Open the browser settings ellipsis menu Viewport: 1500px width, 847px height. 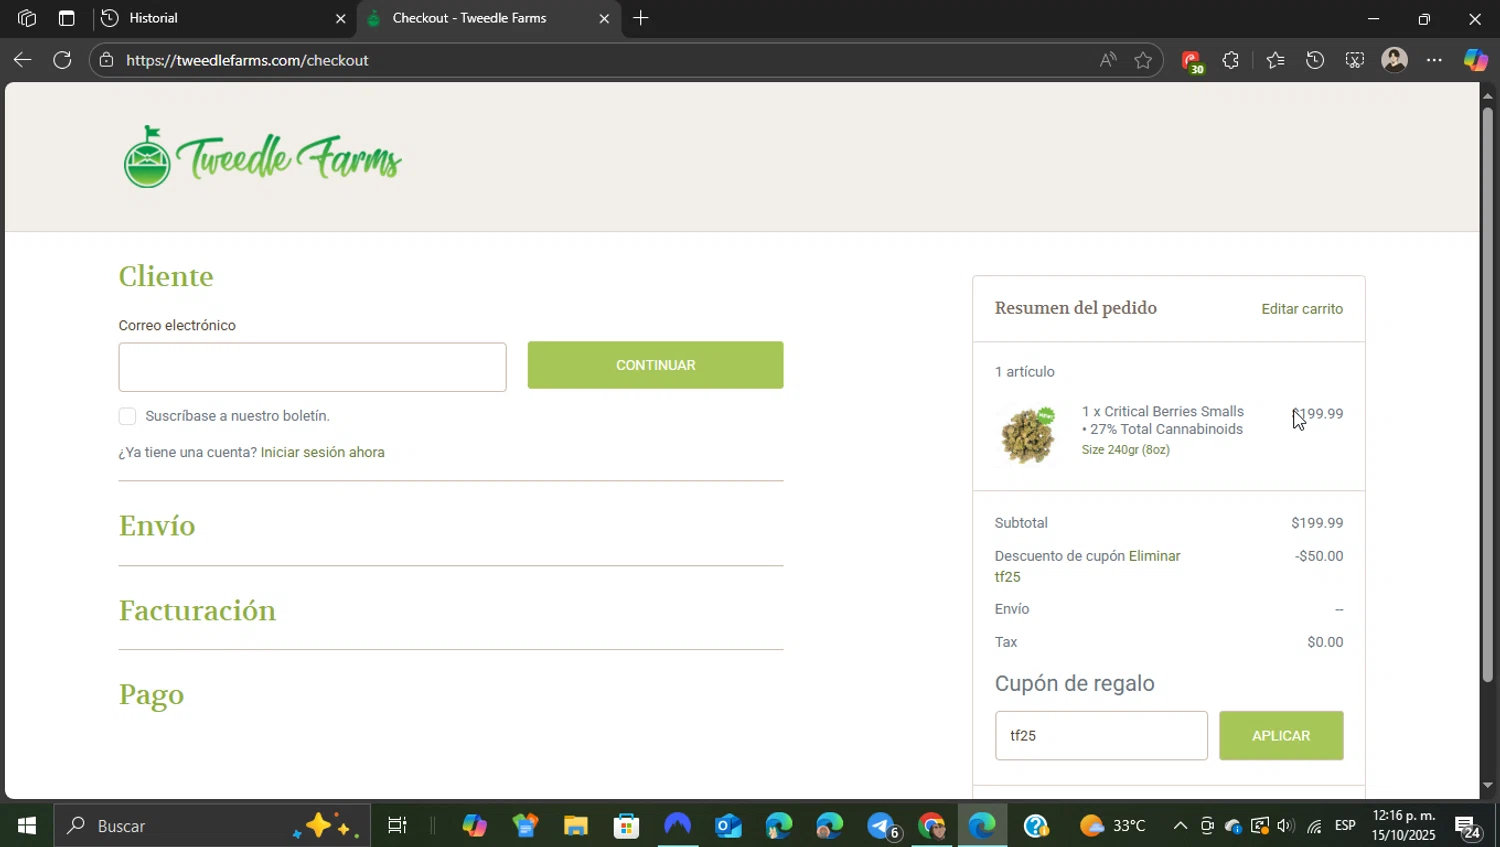click(1434, 60)
